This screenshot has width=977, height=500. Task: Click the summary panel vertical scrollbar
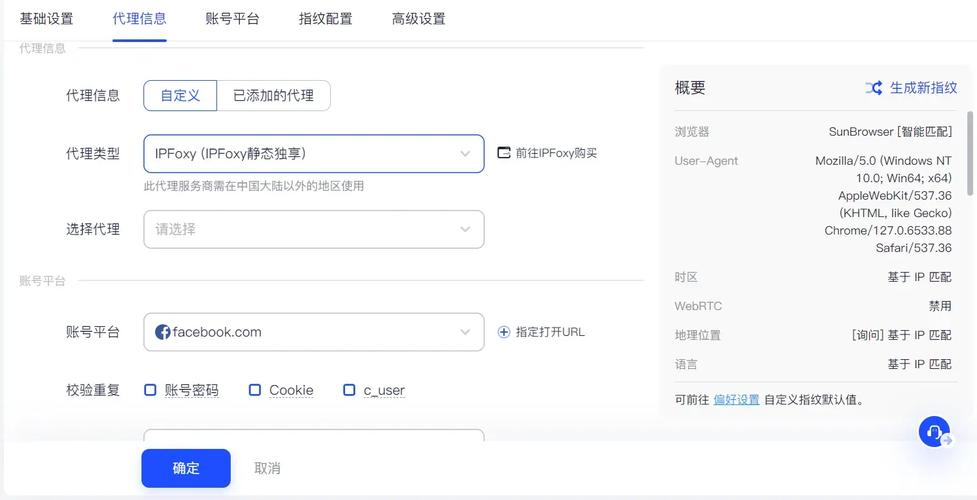click(x=970, y=153)
